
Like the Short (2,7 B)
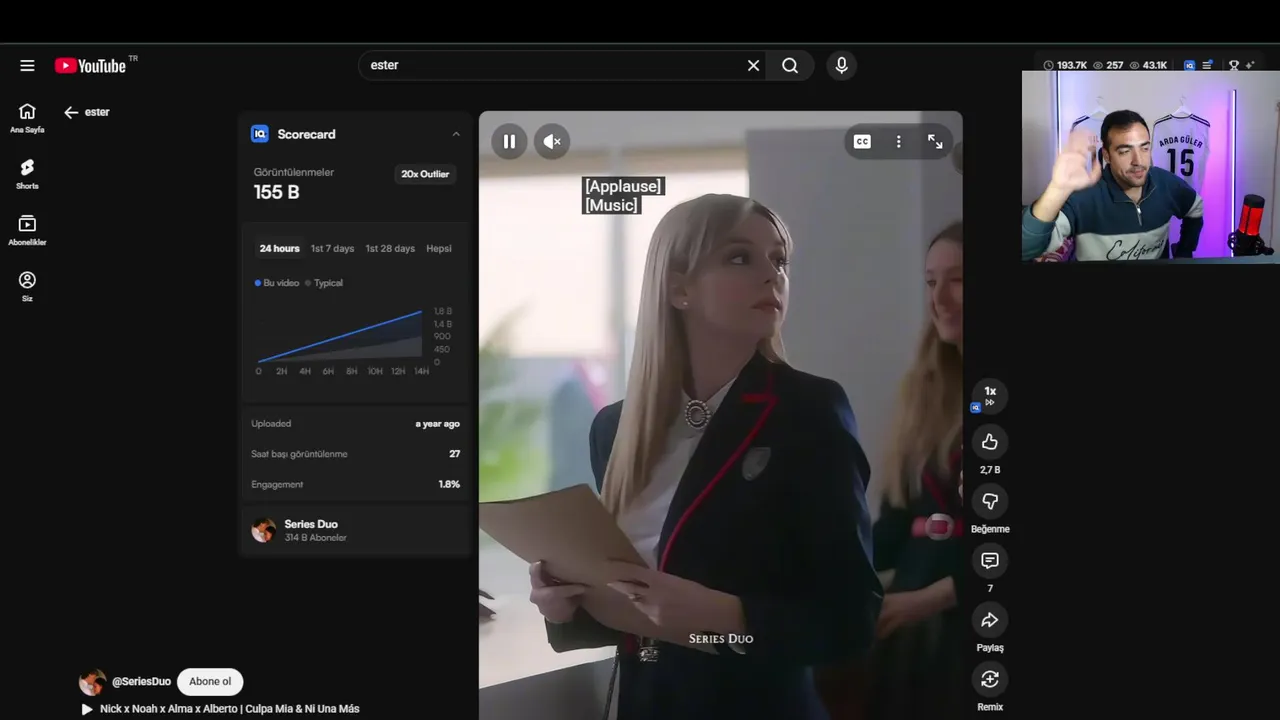coord(990,442)
